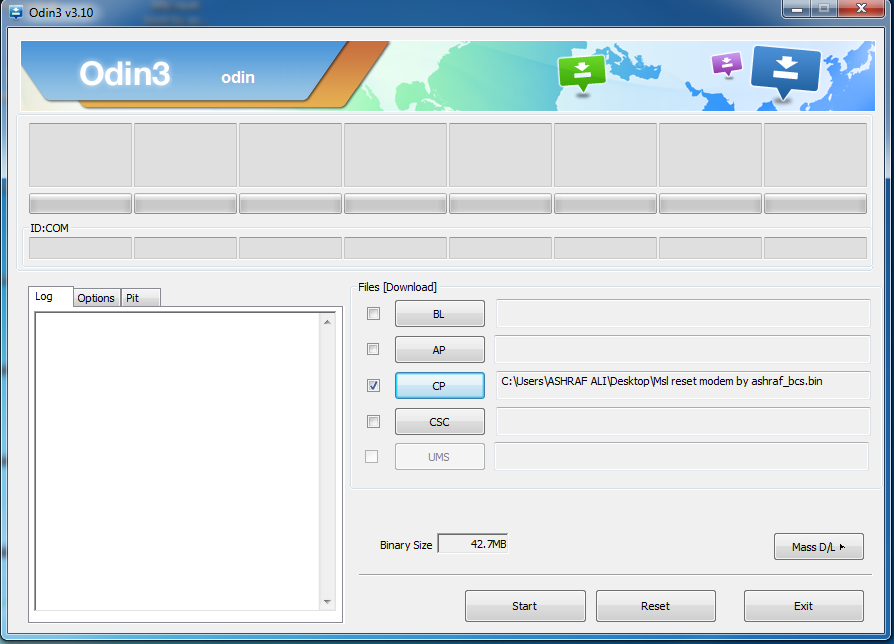894x644 pixels.
Task: Switch to the Log tab
Action: (50, 296)
